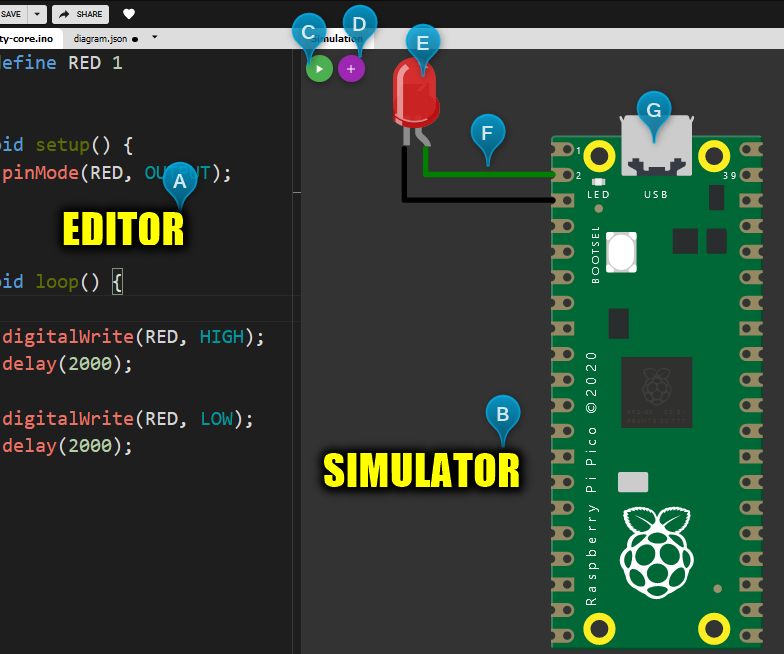Click the 'setup()' function name

click(73, 146)
